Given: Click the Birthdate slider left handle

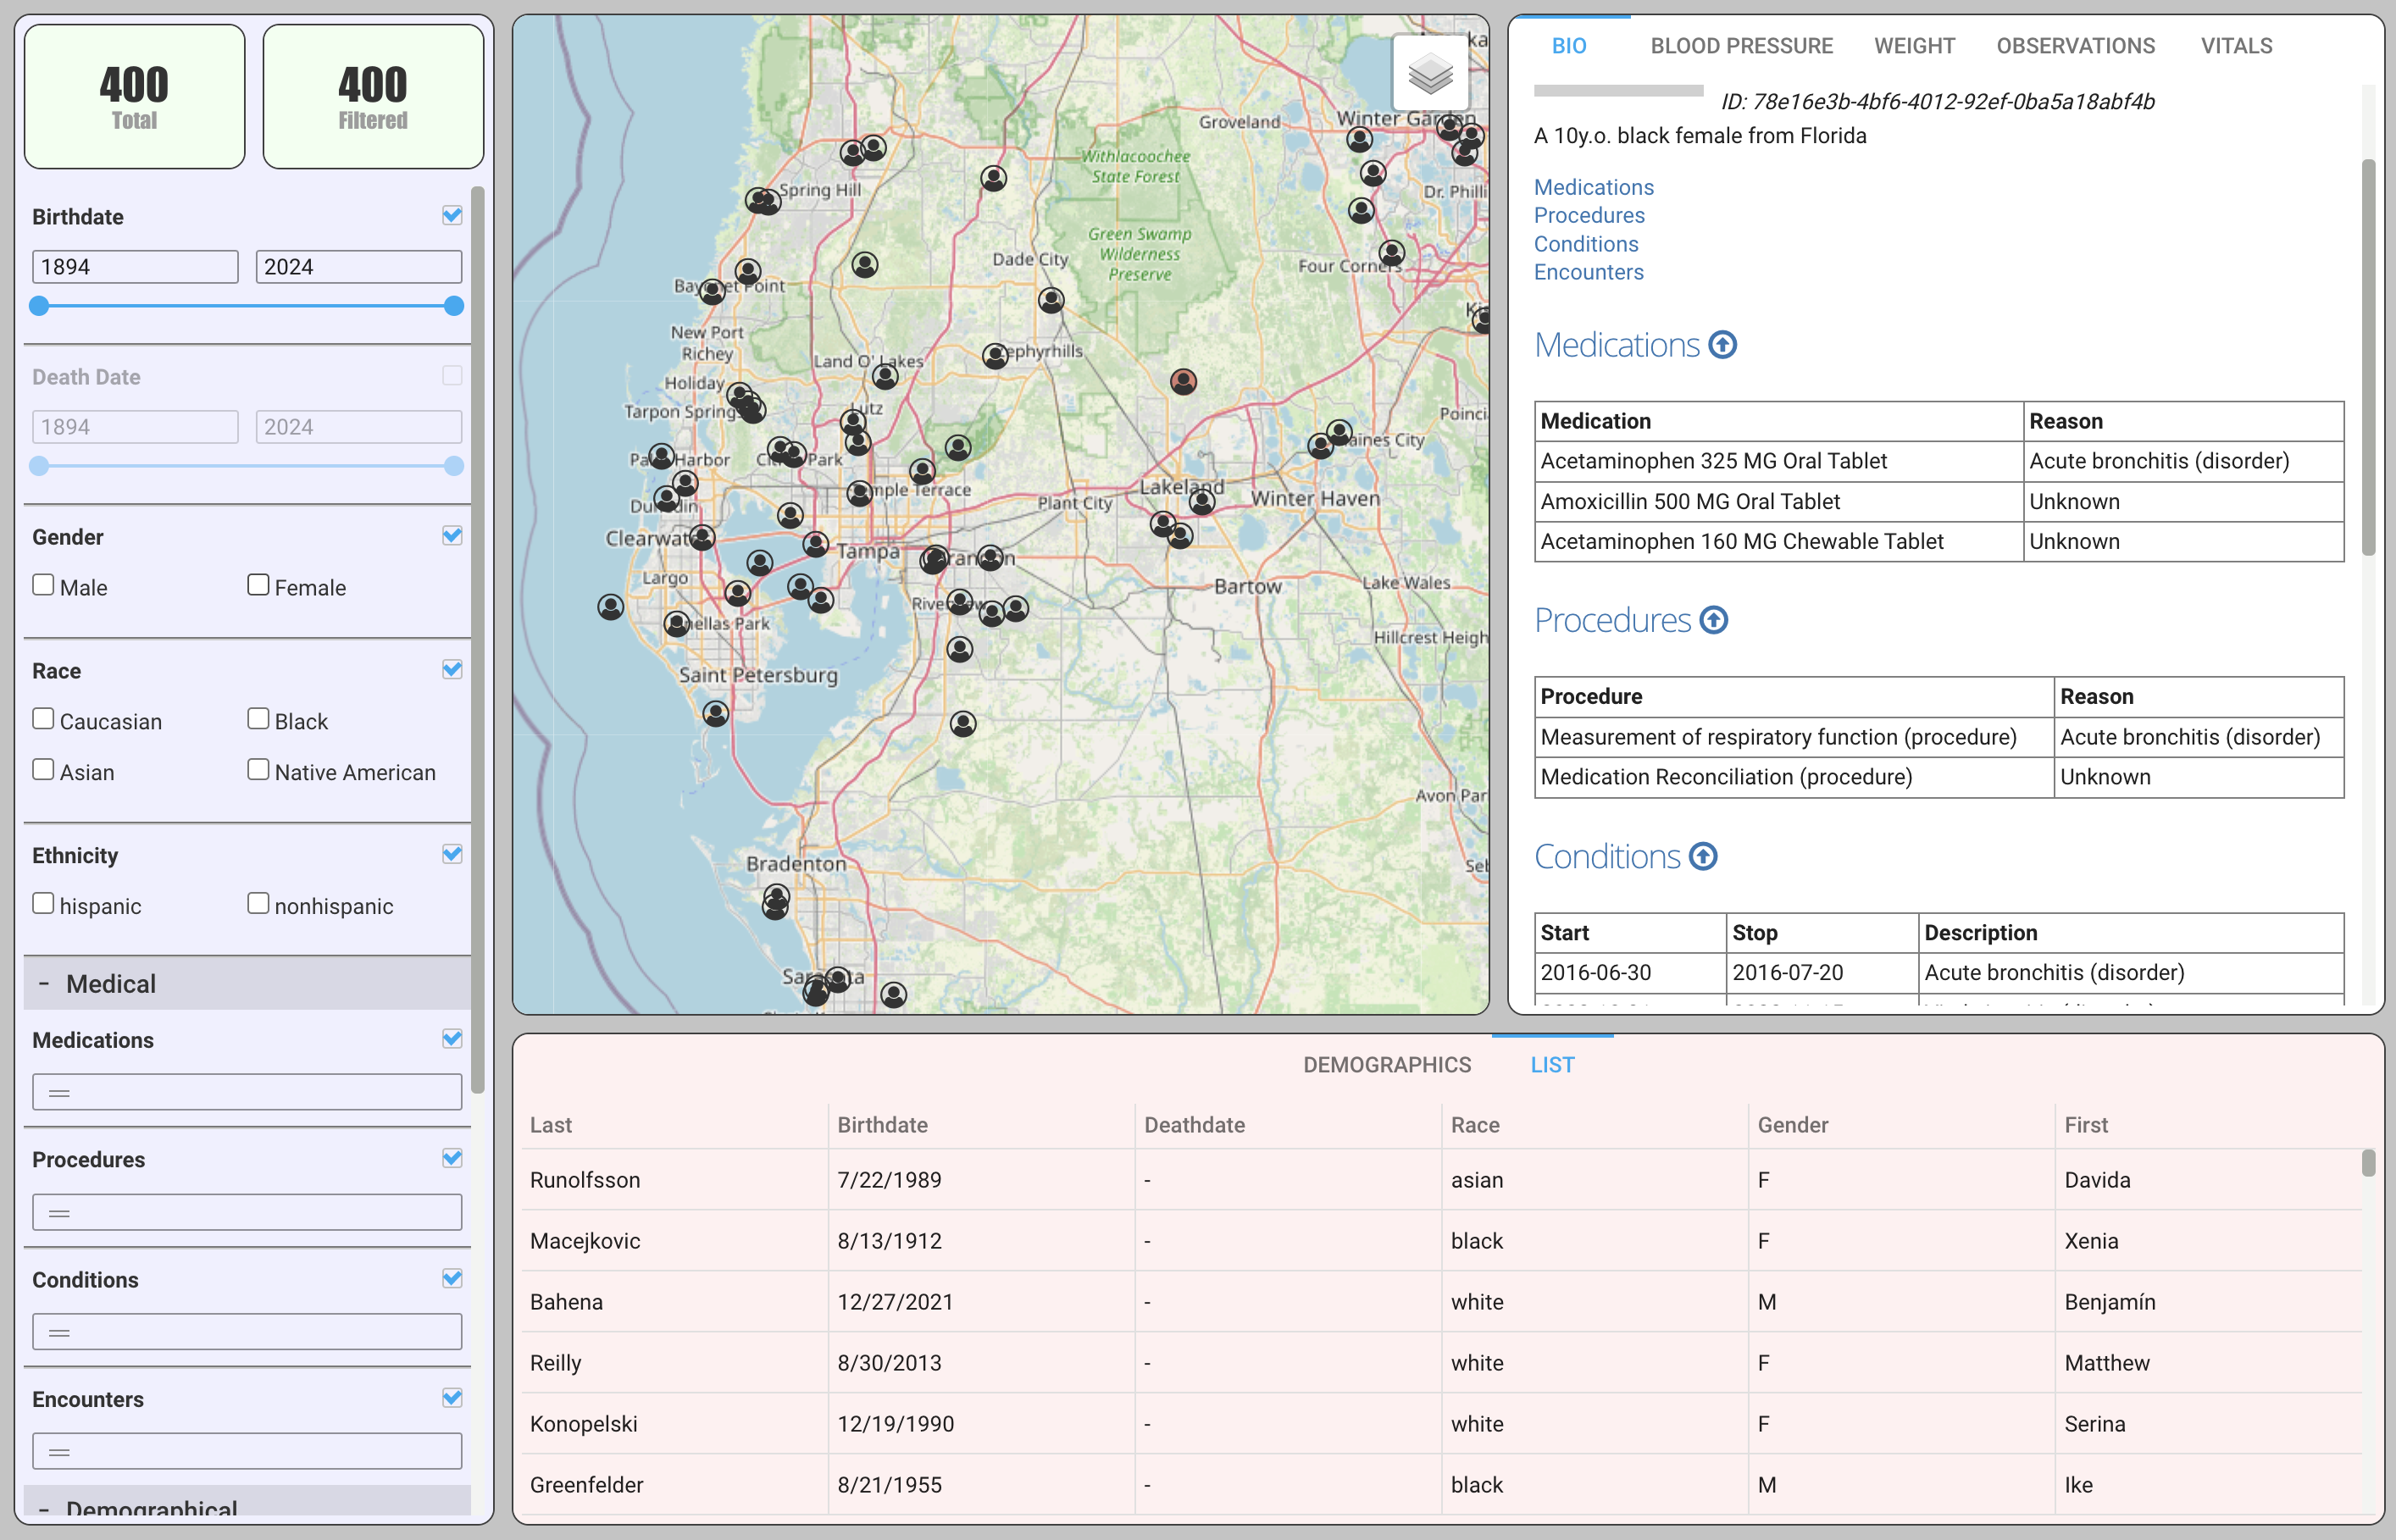Looking at the screenshot, I should coord(39,306).
